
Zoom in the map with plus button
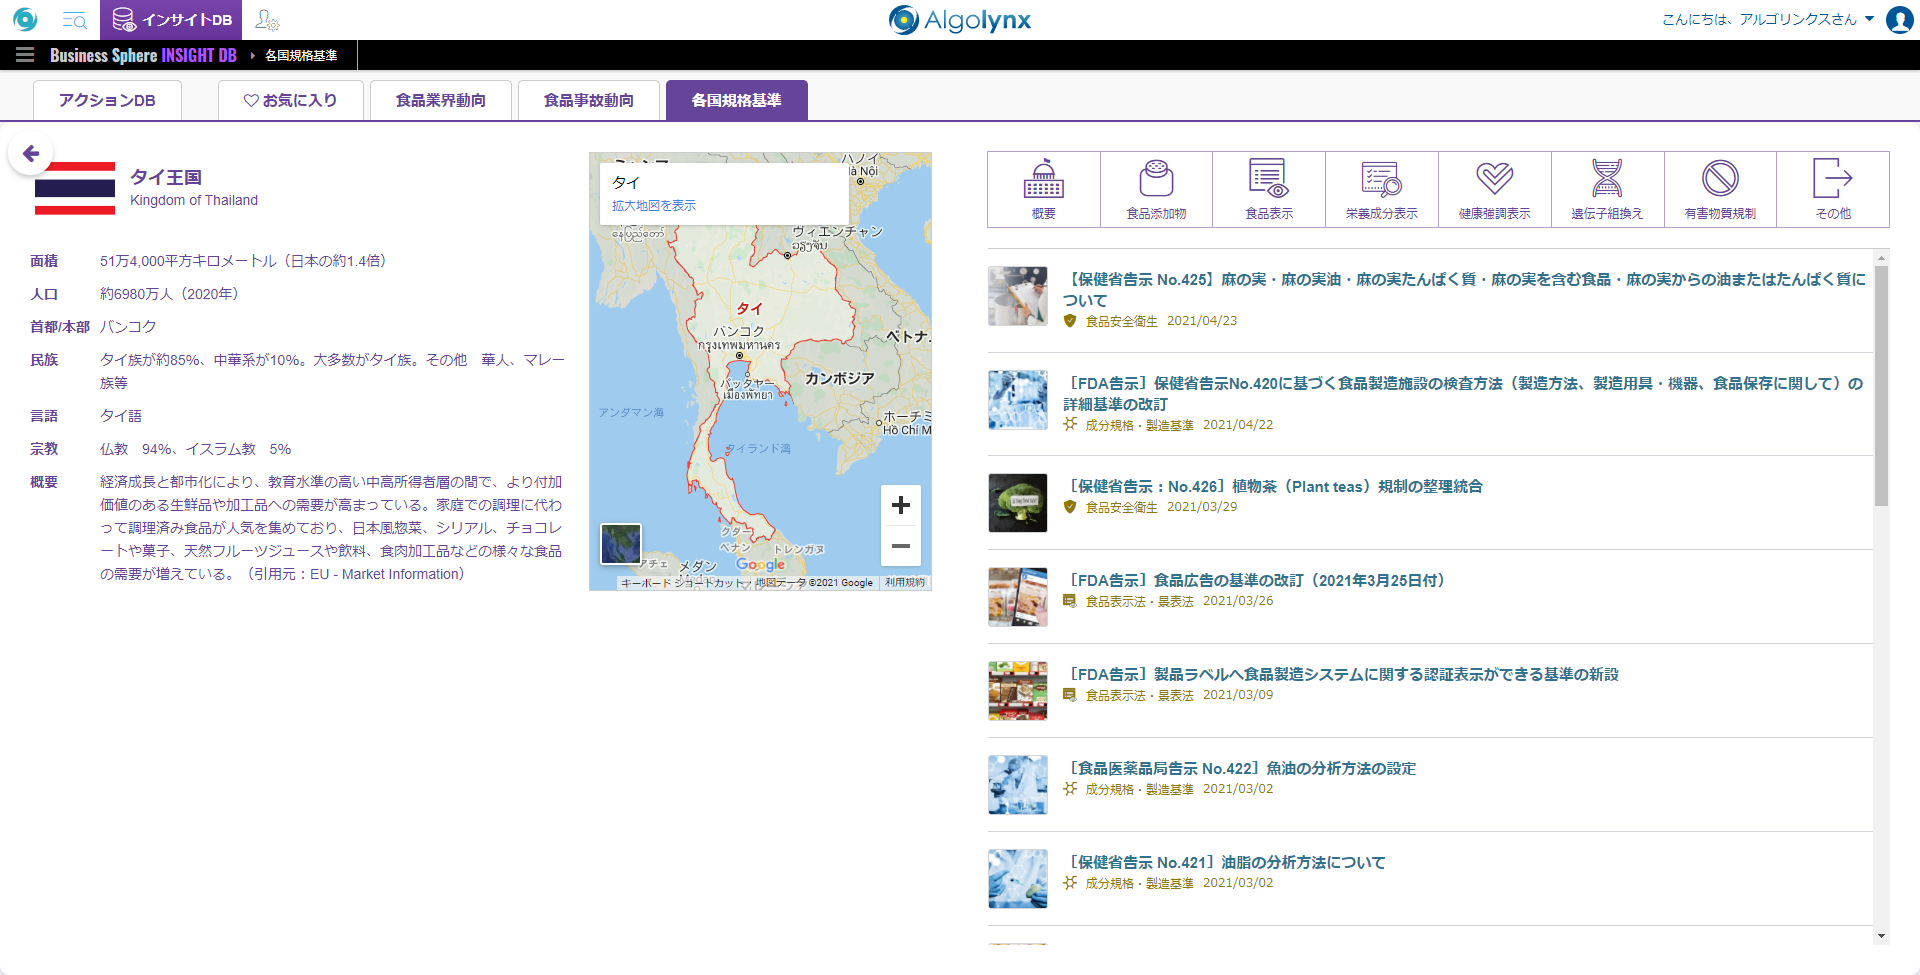[900, 505]
